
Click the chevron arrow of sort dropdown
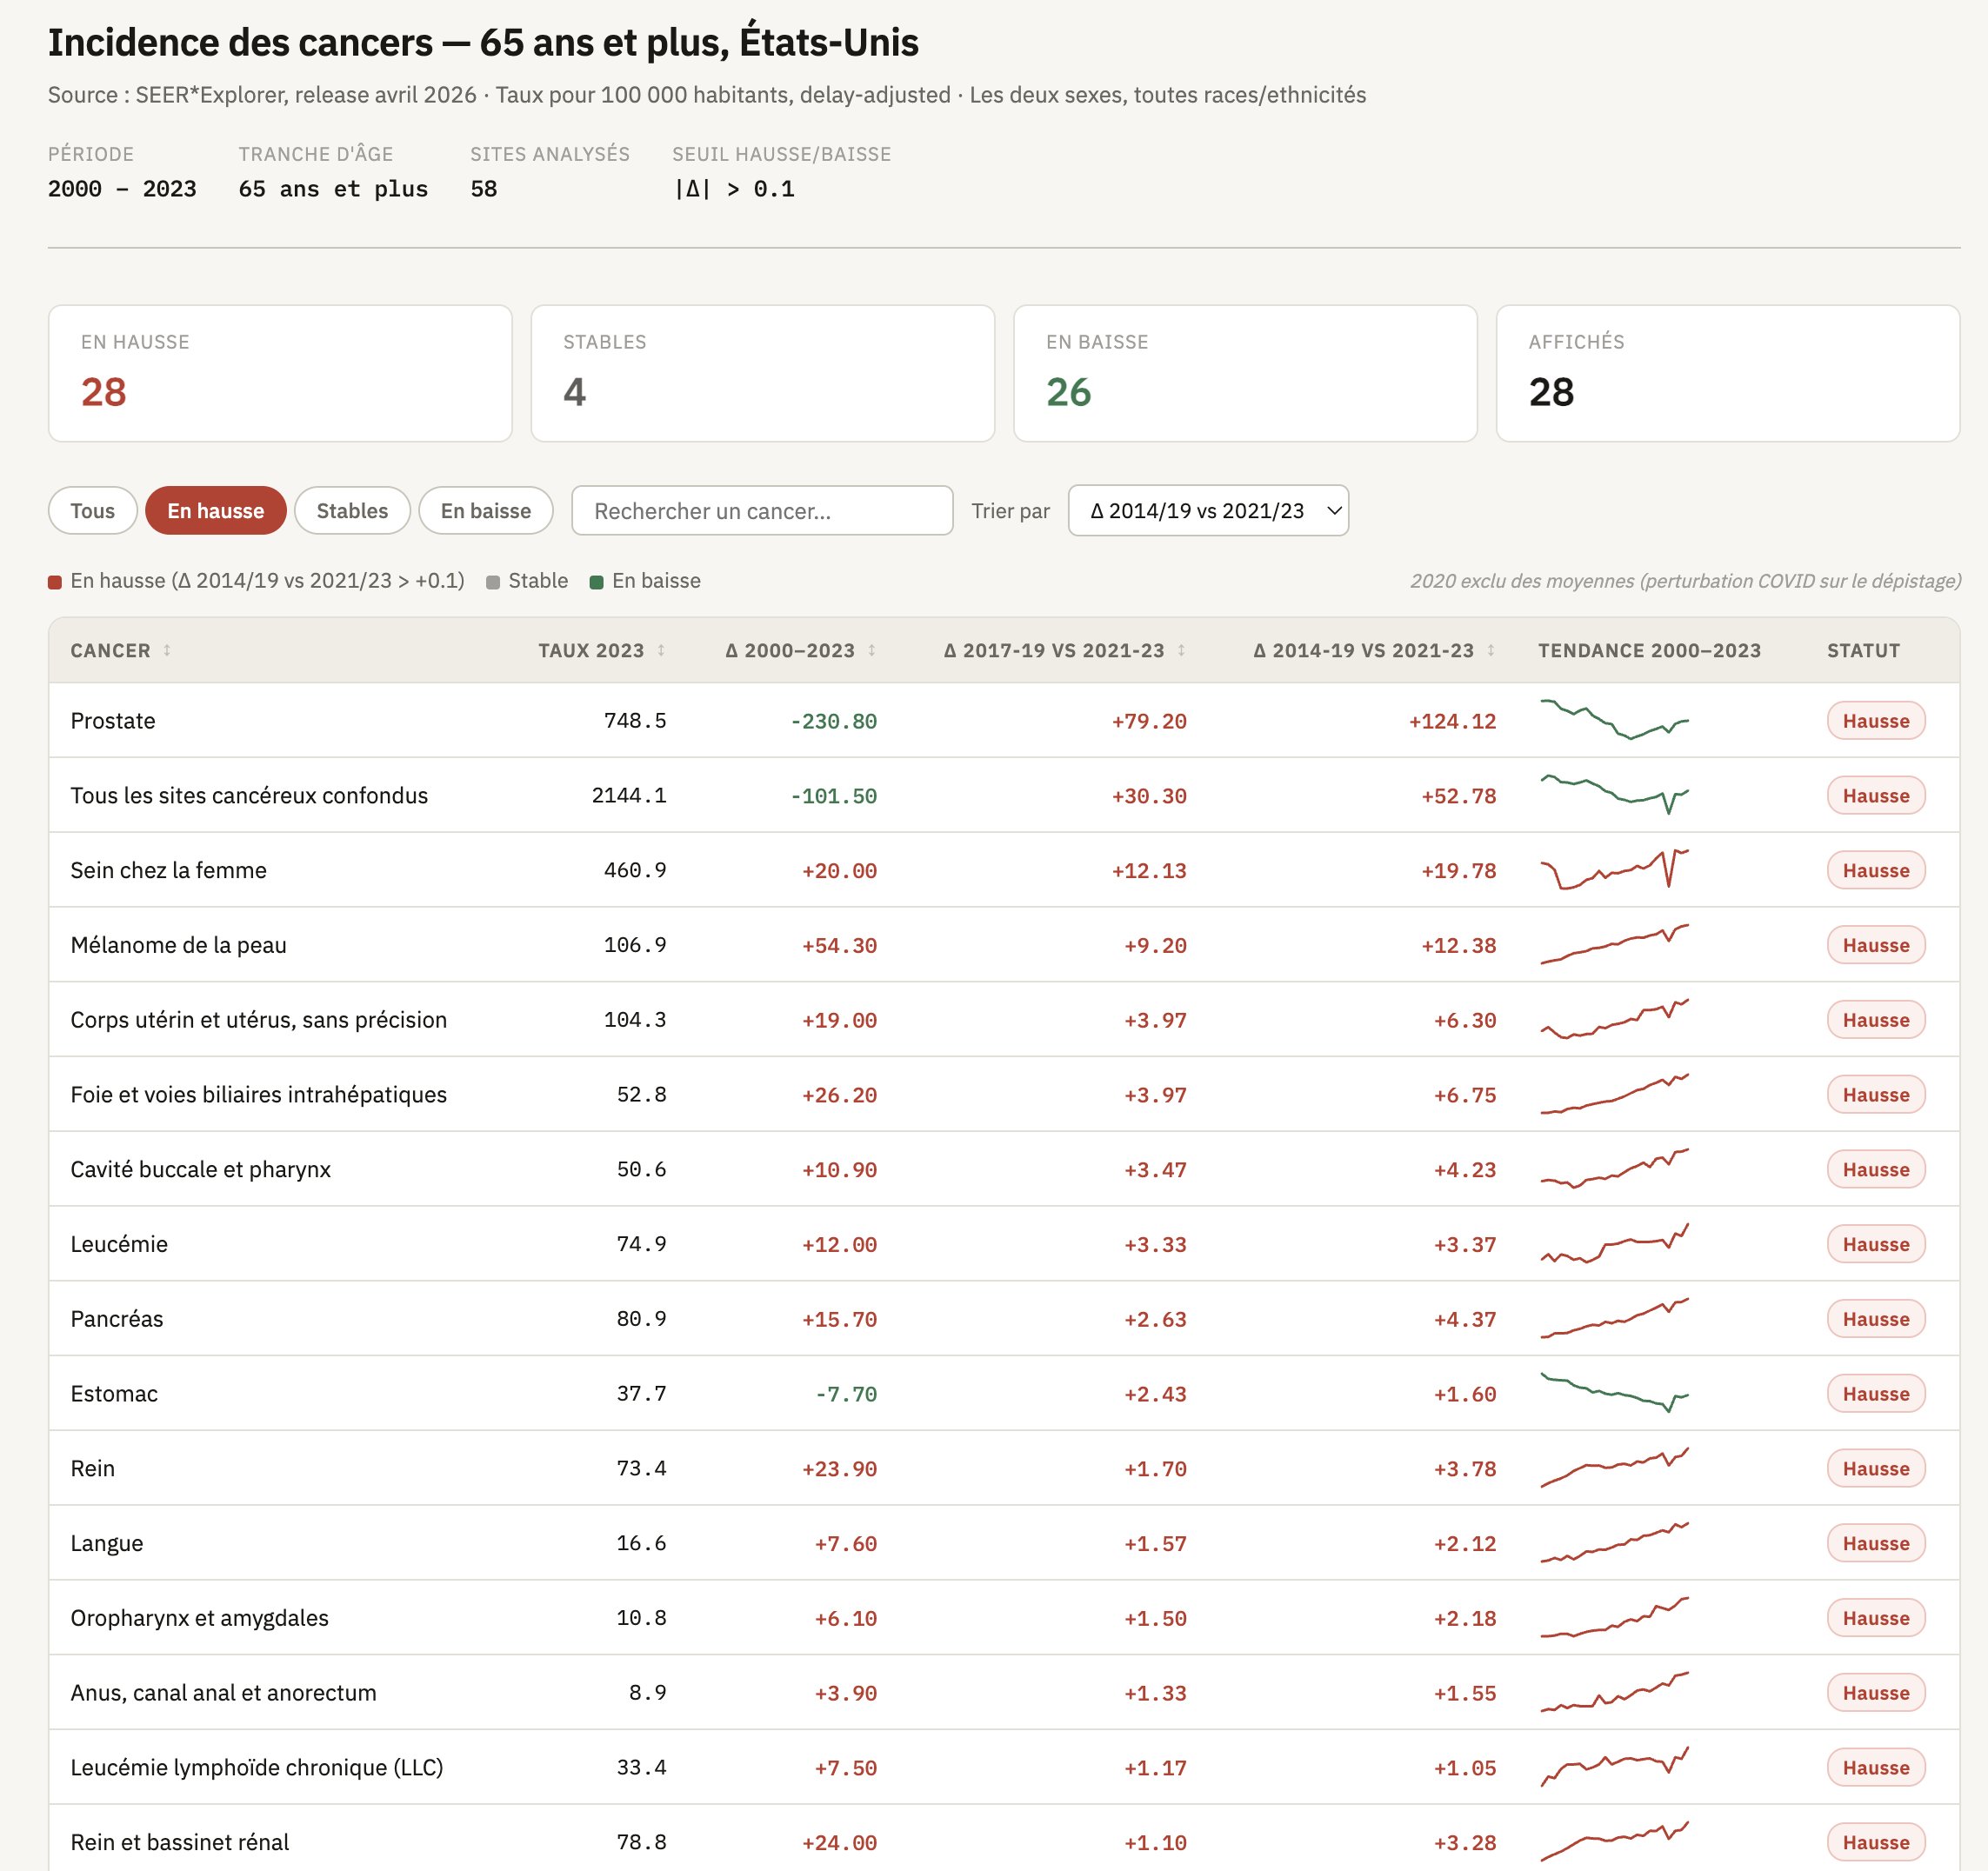click(1334, 511)
